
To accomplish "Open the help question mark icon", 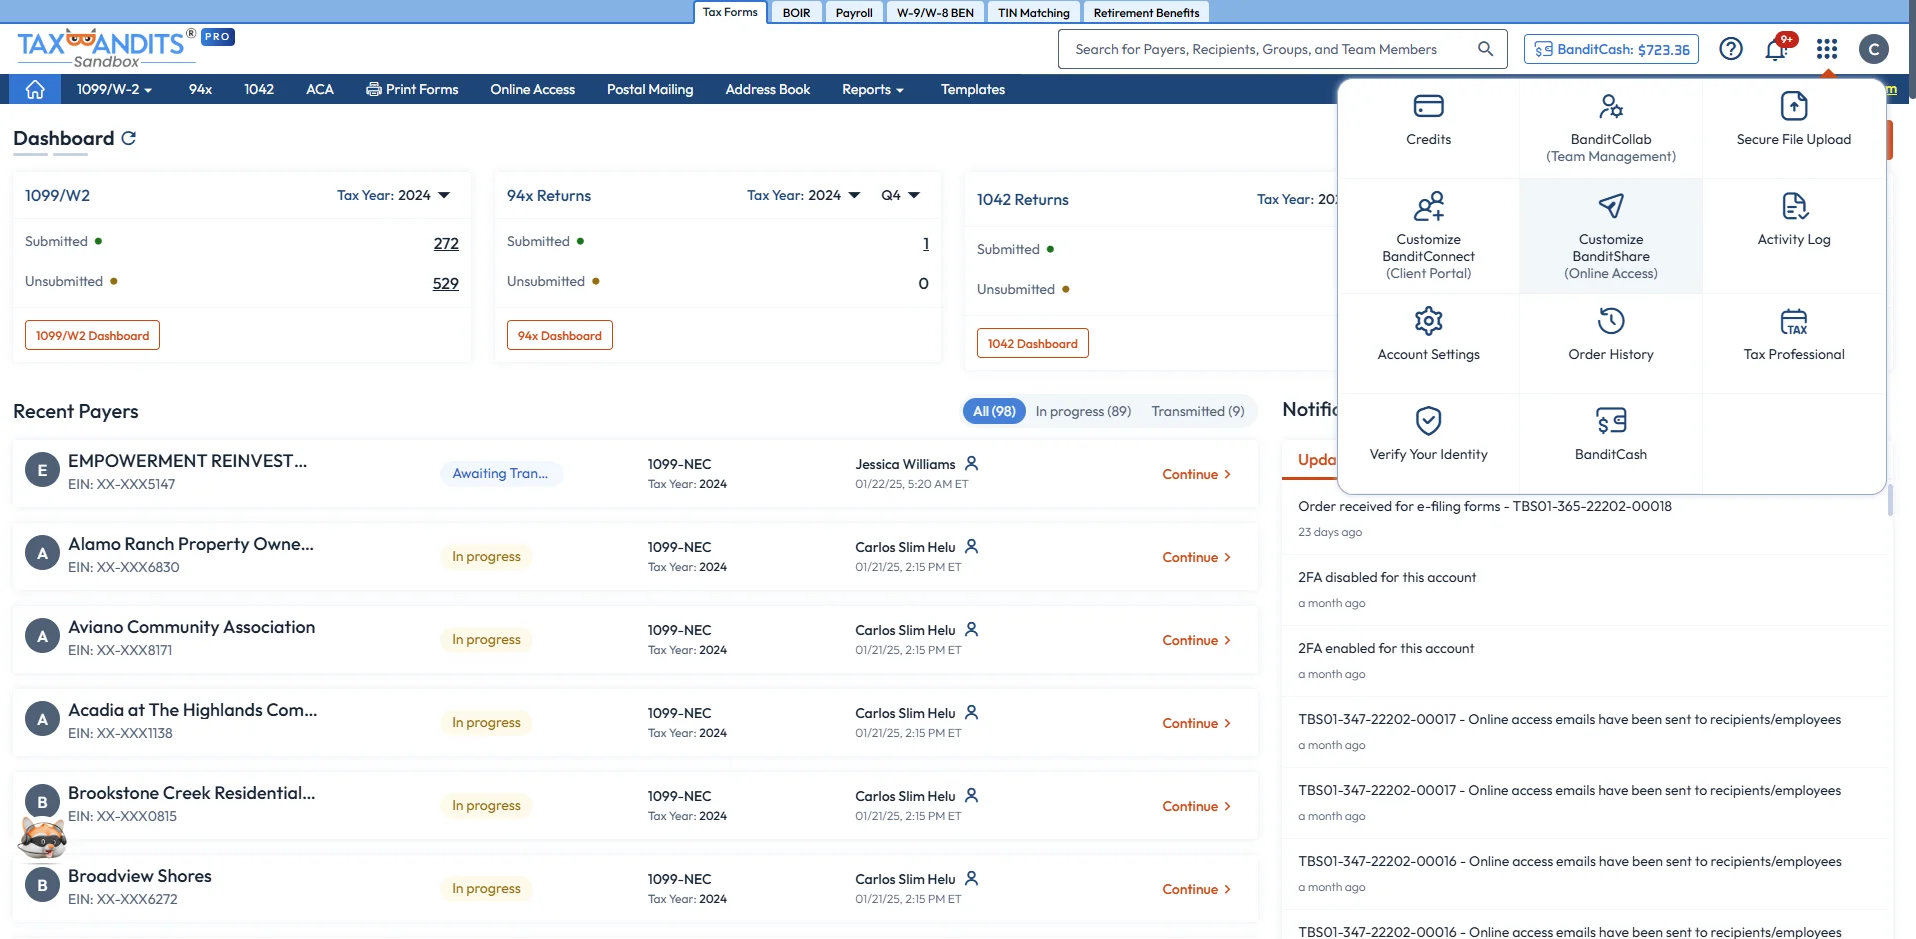I will (1730, 49).
